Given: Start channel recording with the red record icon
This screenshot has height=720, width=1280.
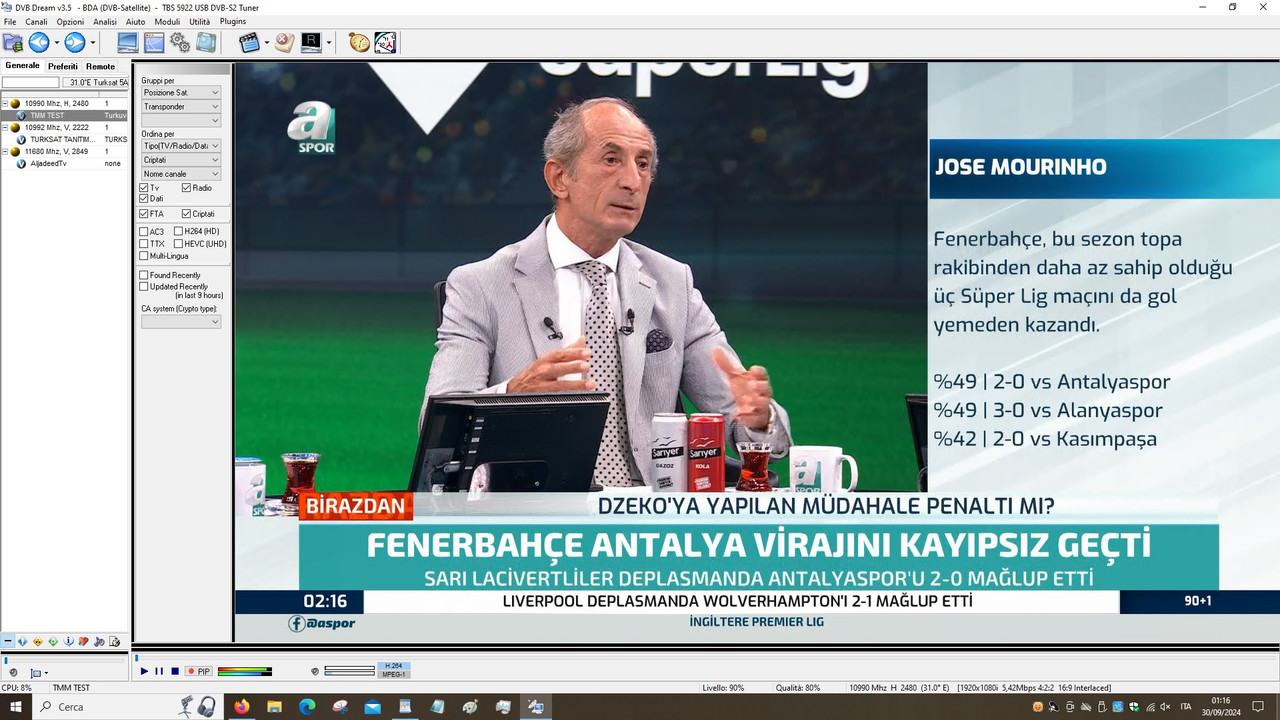Looking at the screenshot, I should pos(192,671).
